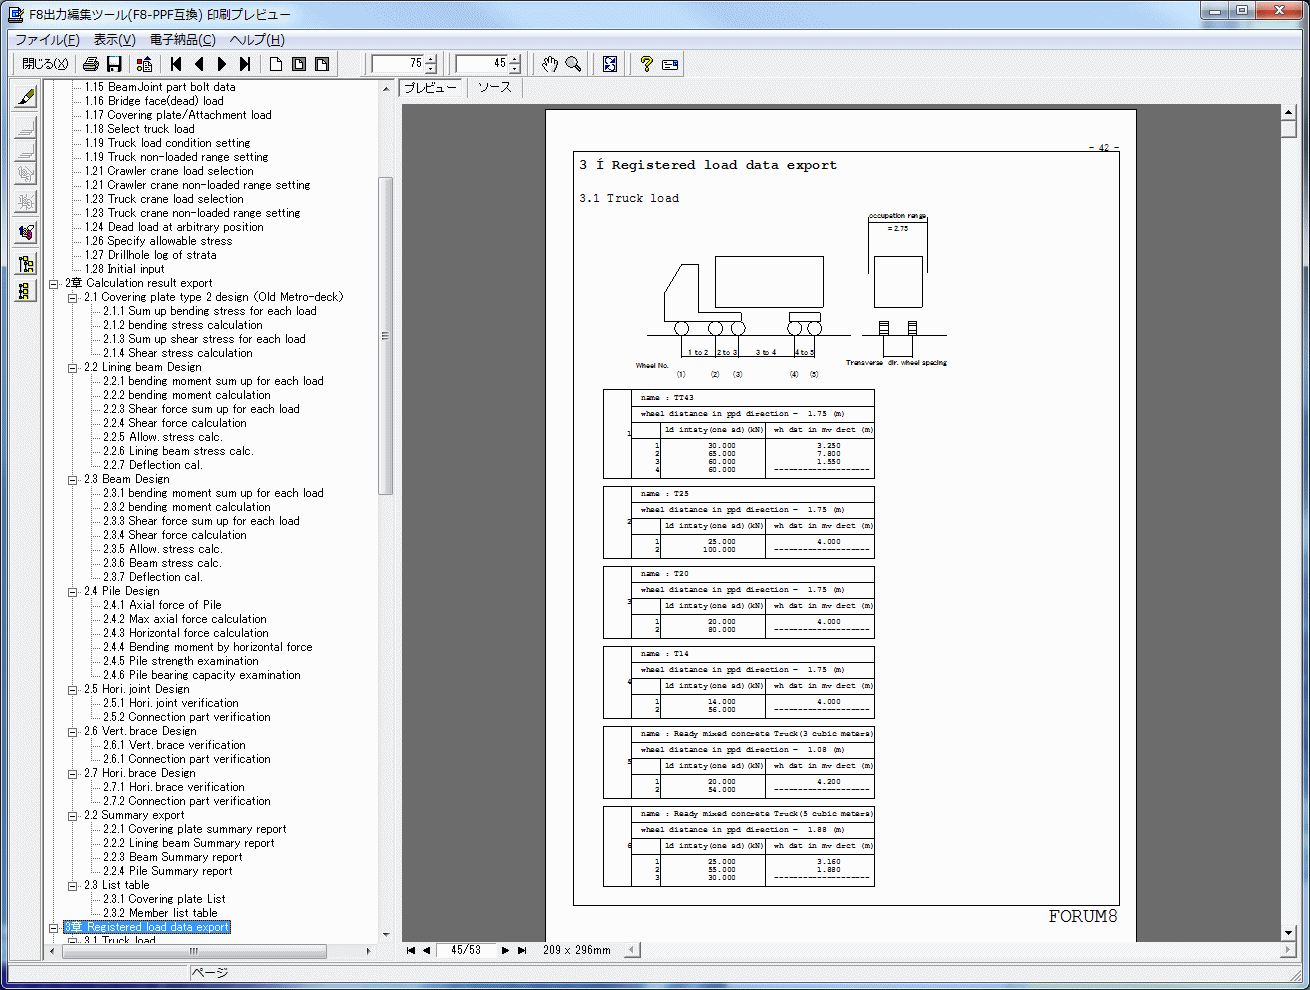Go to last page with toolbar arrow
This screenshot has width=1310, height=990.
tap(245, 64)
